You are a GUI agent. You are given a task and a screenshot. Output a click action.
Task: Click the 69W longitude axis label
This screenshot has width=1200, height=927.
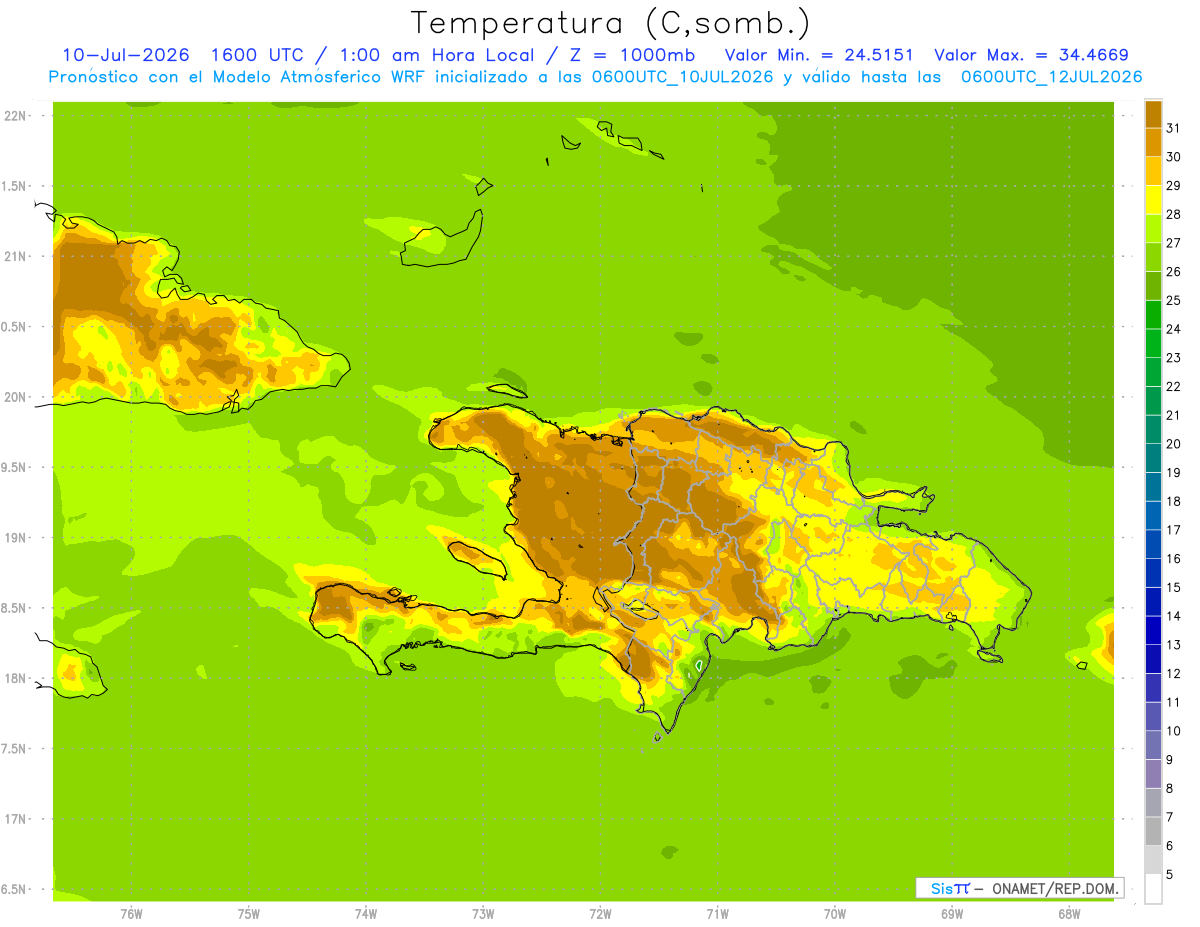point(952,914)
